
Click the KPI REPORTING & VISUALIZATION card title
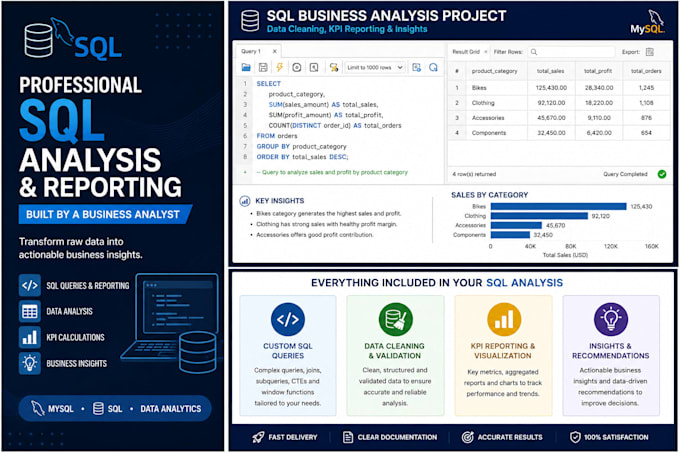503,351
